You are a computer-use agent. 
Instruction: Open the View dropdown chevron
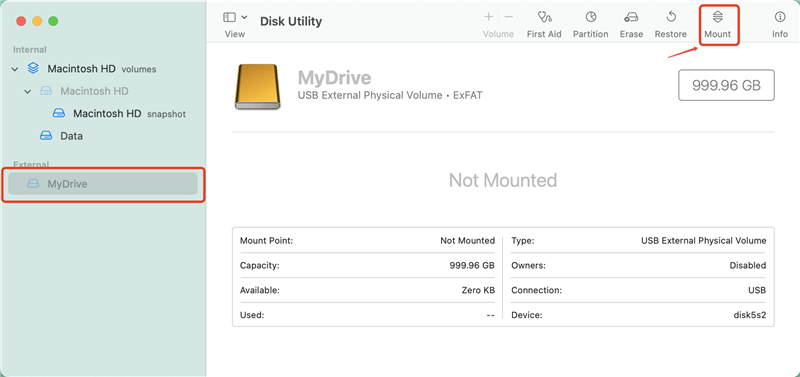tap(244, 17)
